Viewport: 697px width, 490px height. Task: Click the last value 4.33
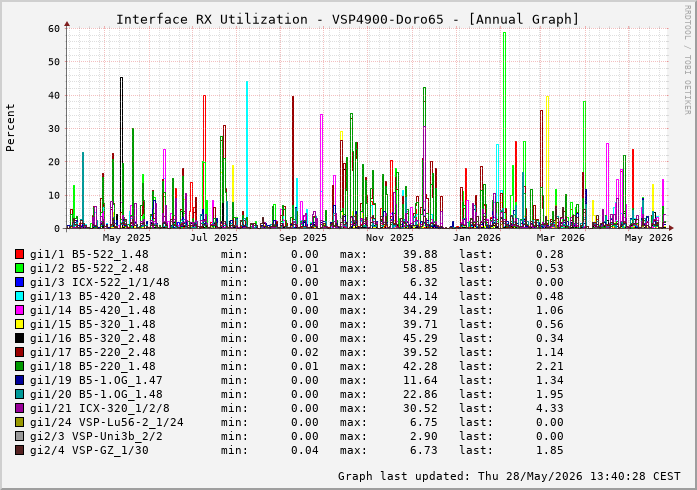pyautogui.click(x=550, y=408)
